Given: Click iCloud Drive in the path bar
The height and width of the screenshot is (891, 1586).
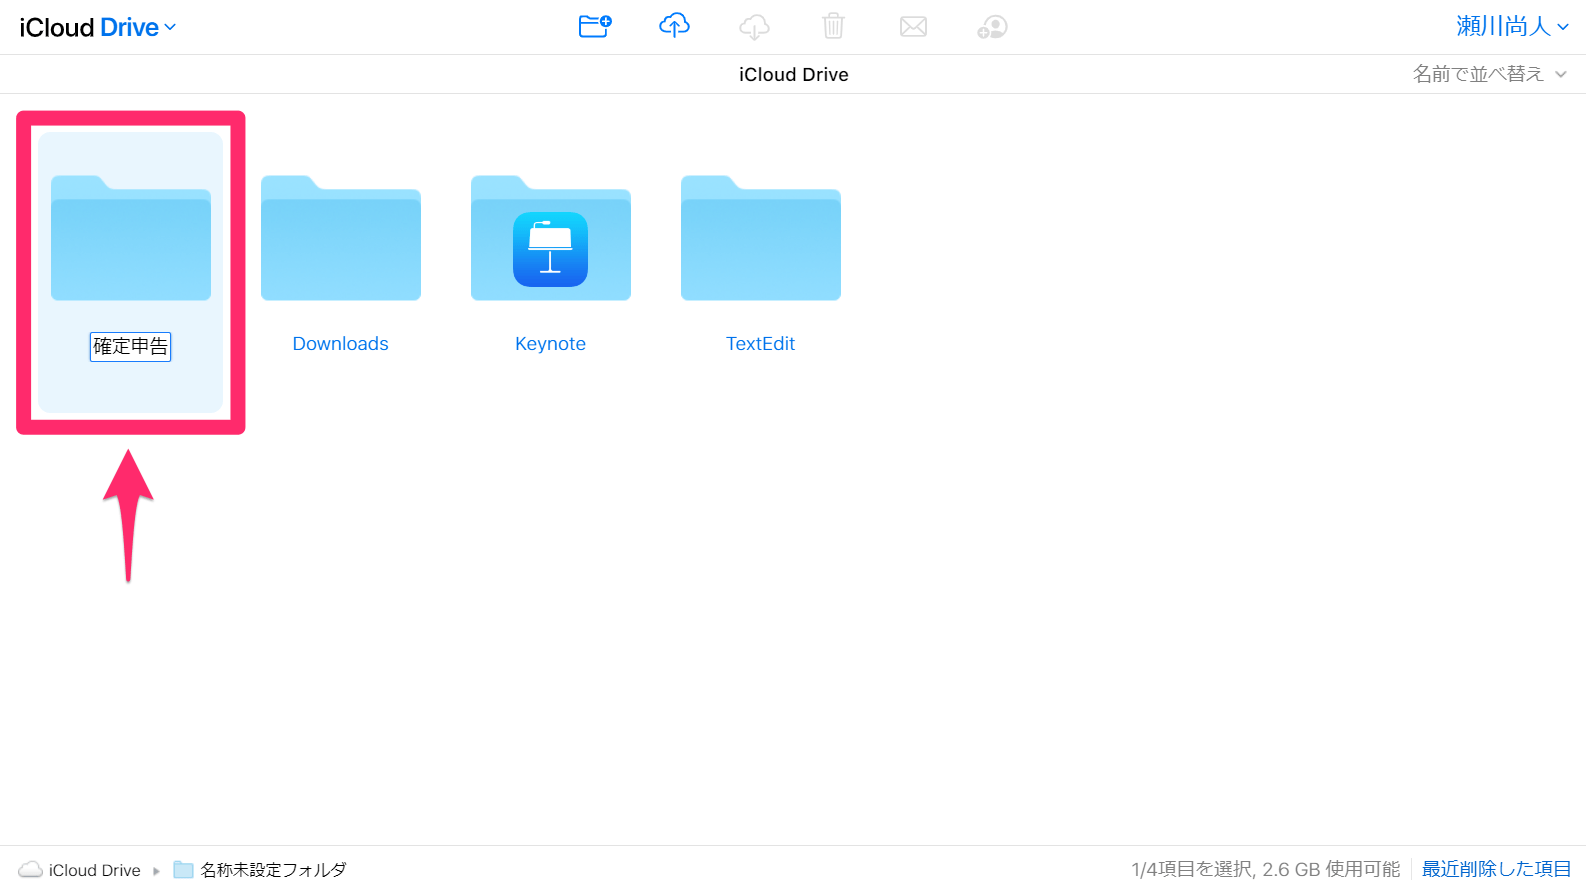Looking at the screenshot, I should [95, 870].
